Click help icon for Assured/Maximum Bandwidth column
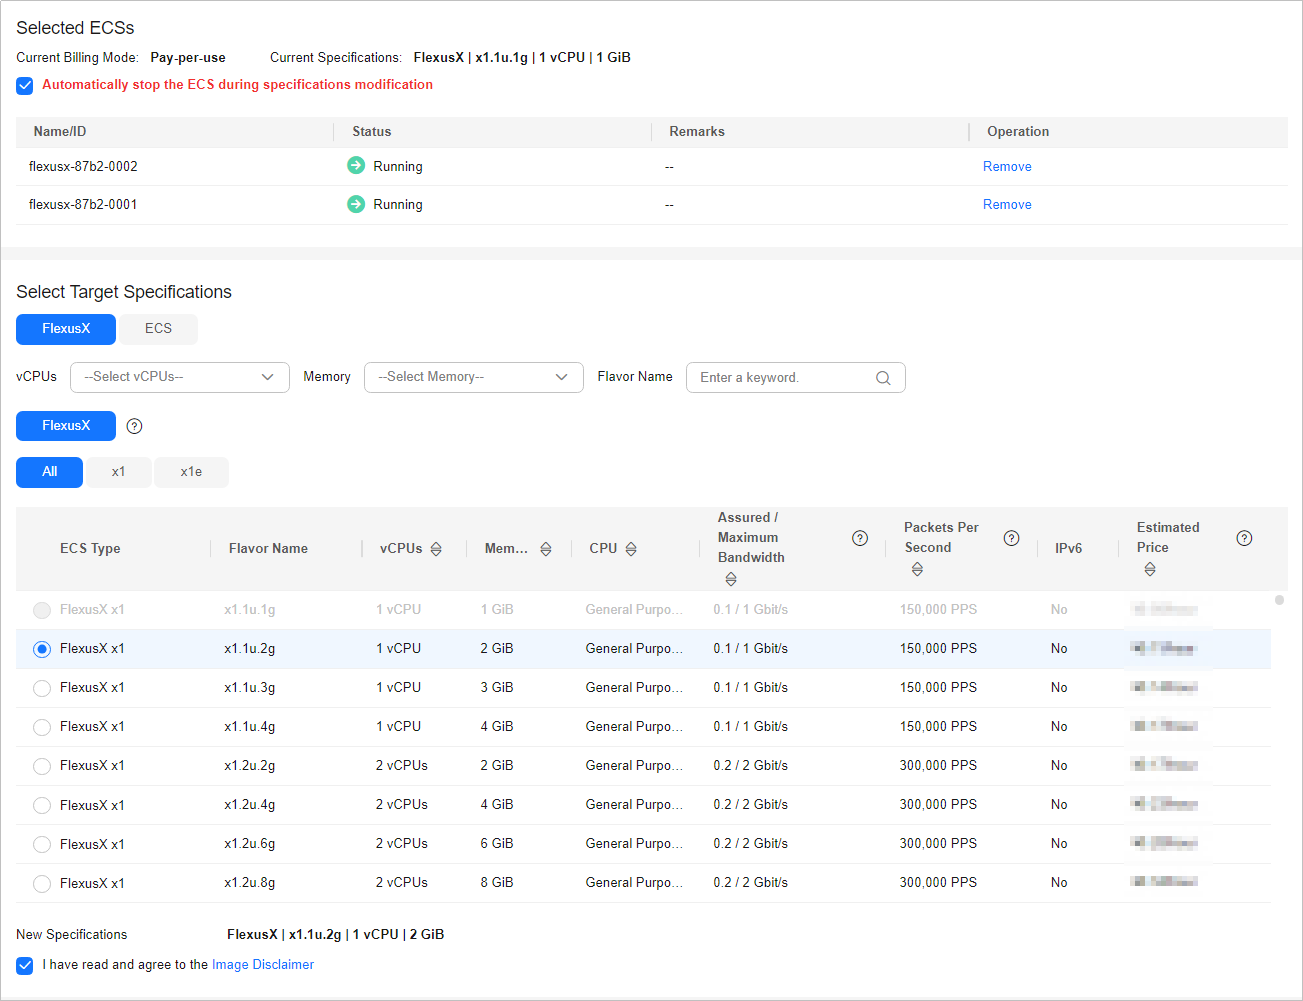Image resolution: width=1303 pixels, height=1001 pixels. tap(859, 538)
